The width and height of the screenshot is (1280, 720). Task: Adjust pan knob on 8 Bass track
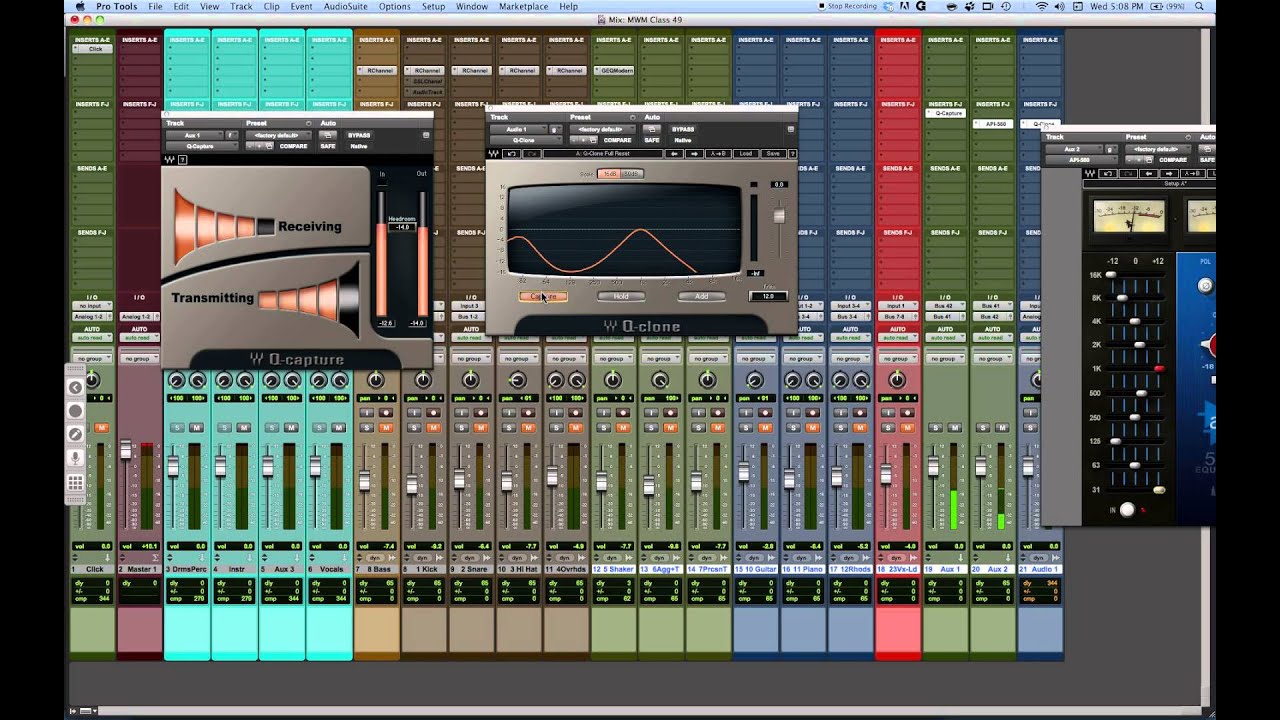tap(376, 380)
